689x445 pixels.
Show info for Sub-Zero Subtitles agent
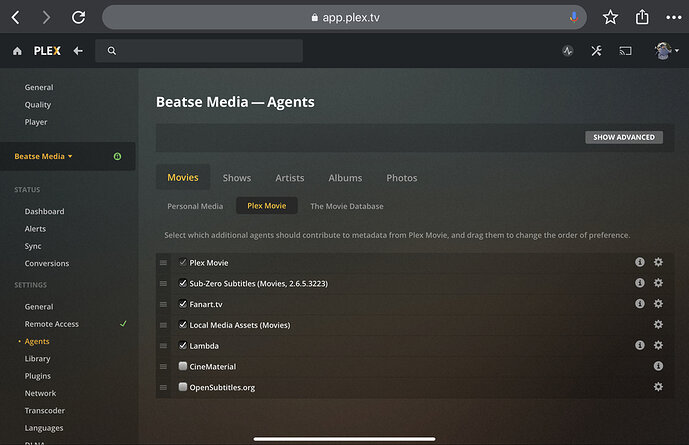[x=640, y=283]
